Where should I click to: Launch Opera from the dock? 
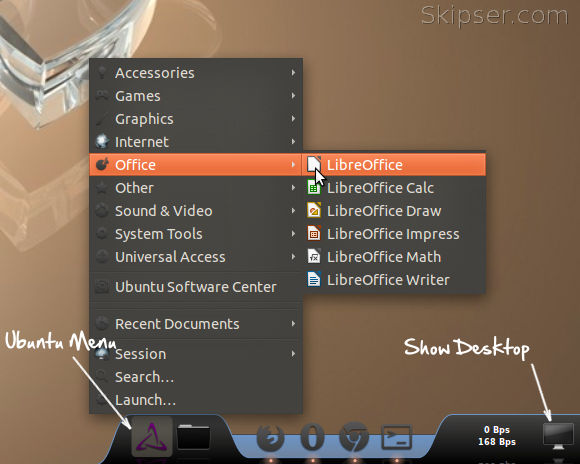(313, 437)
